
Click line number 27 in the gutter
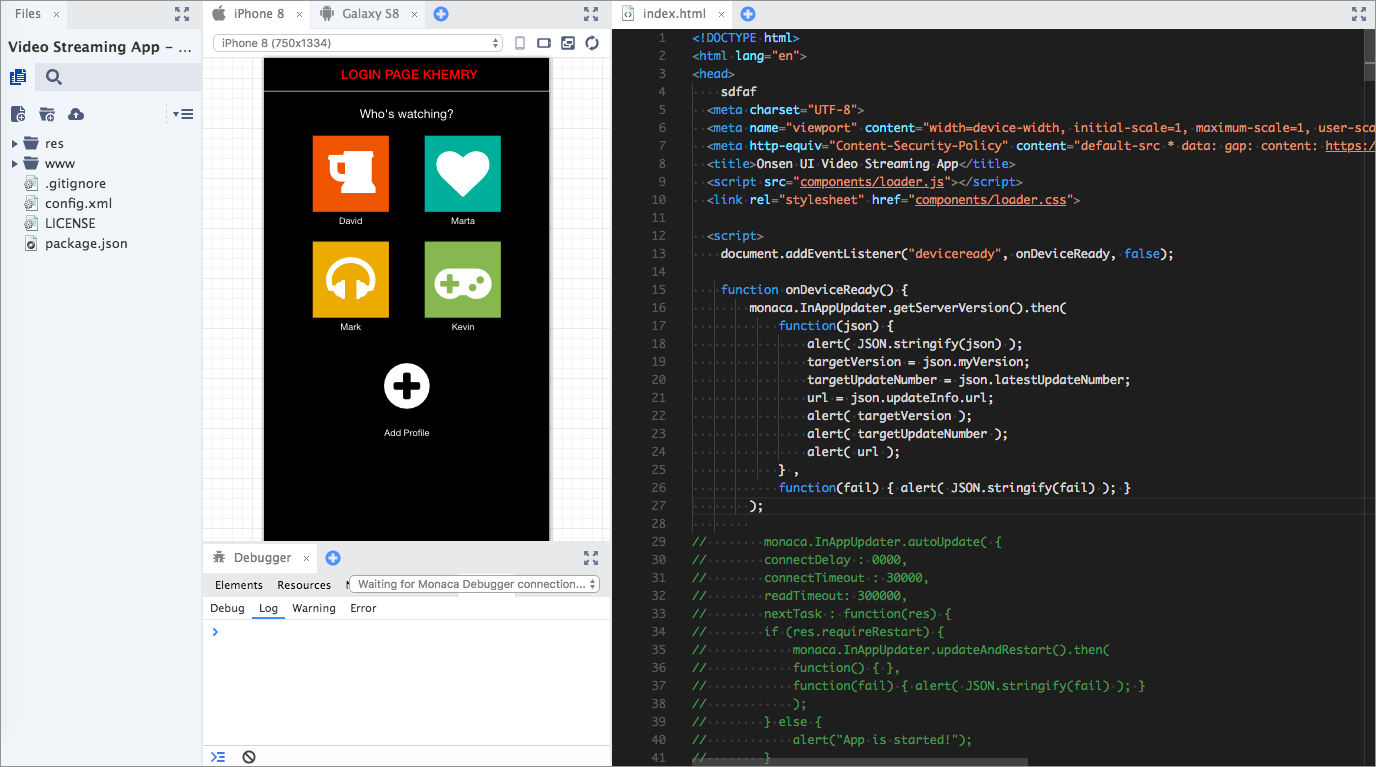click(658, 506)
